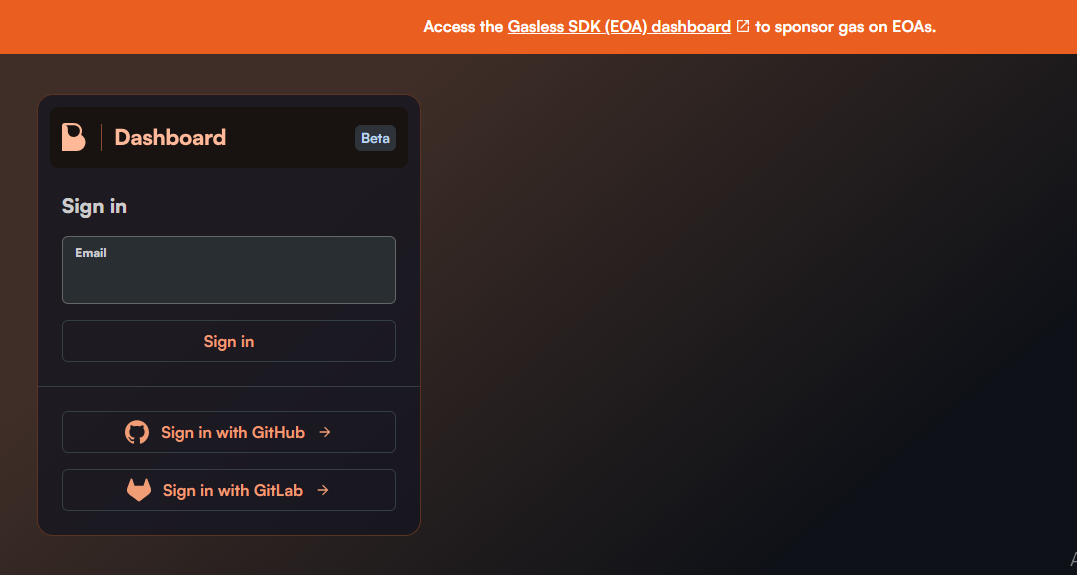Screen dimensions: 1077x575
Task: Click the GitLab fox icon
Action: 139,490
